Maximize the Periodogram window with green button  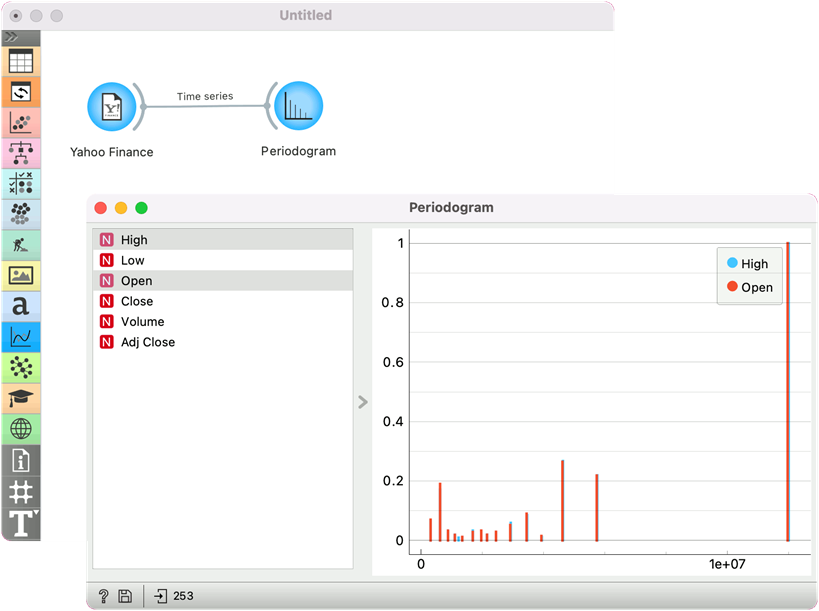[x=141, y=208]
